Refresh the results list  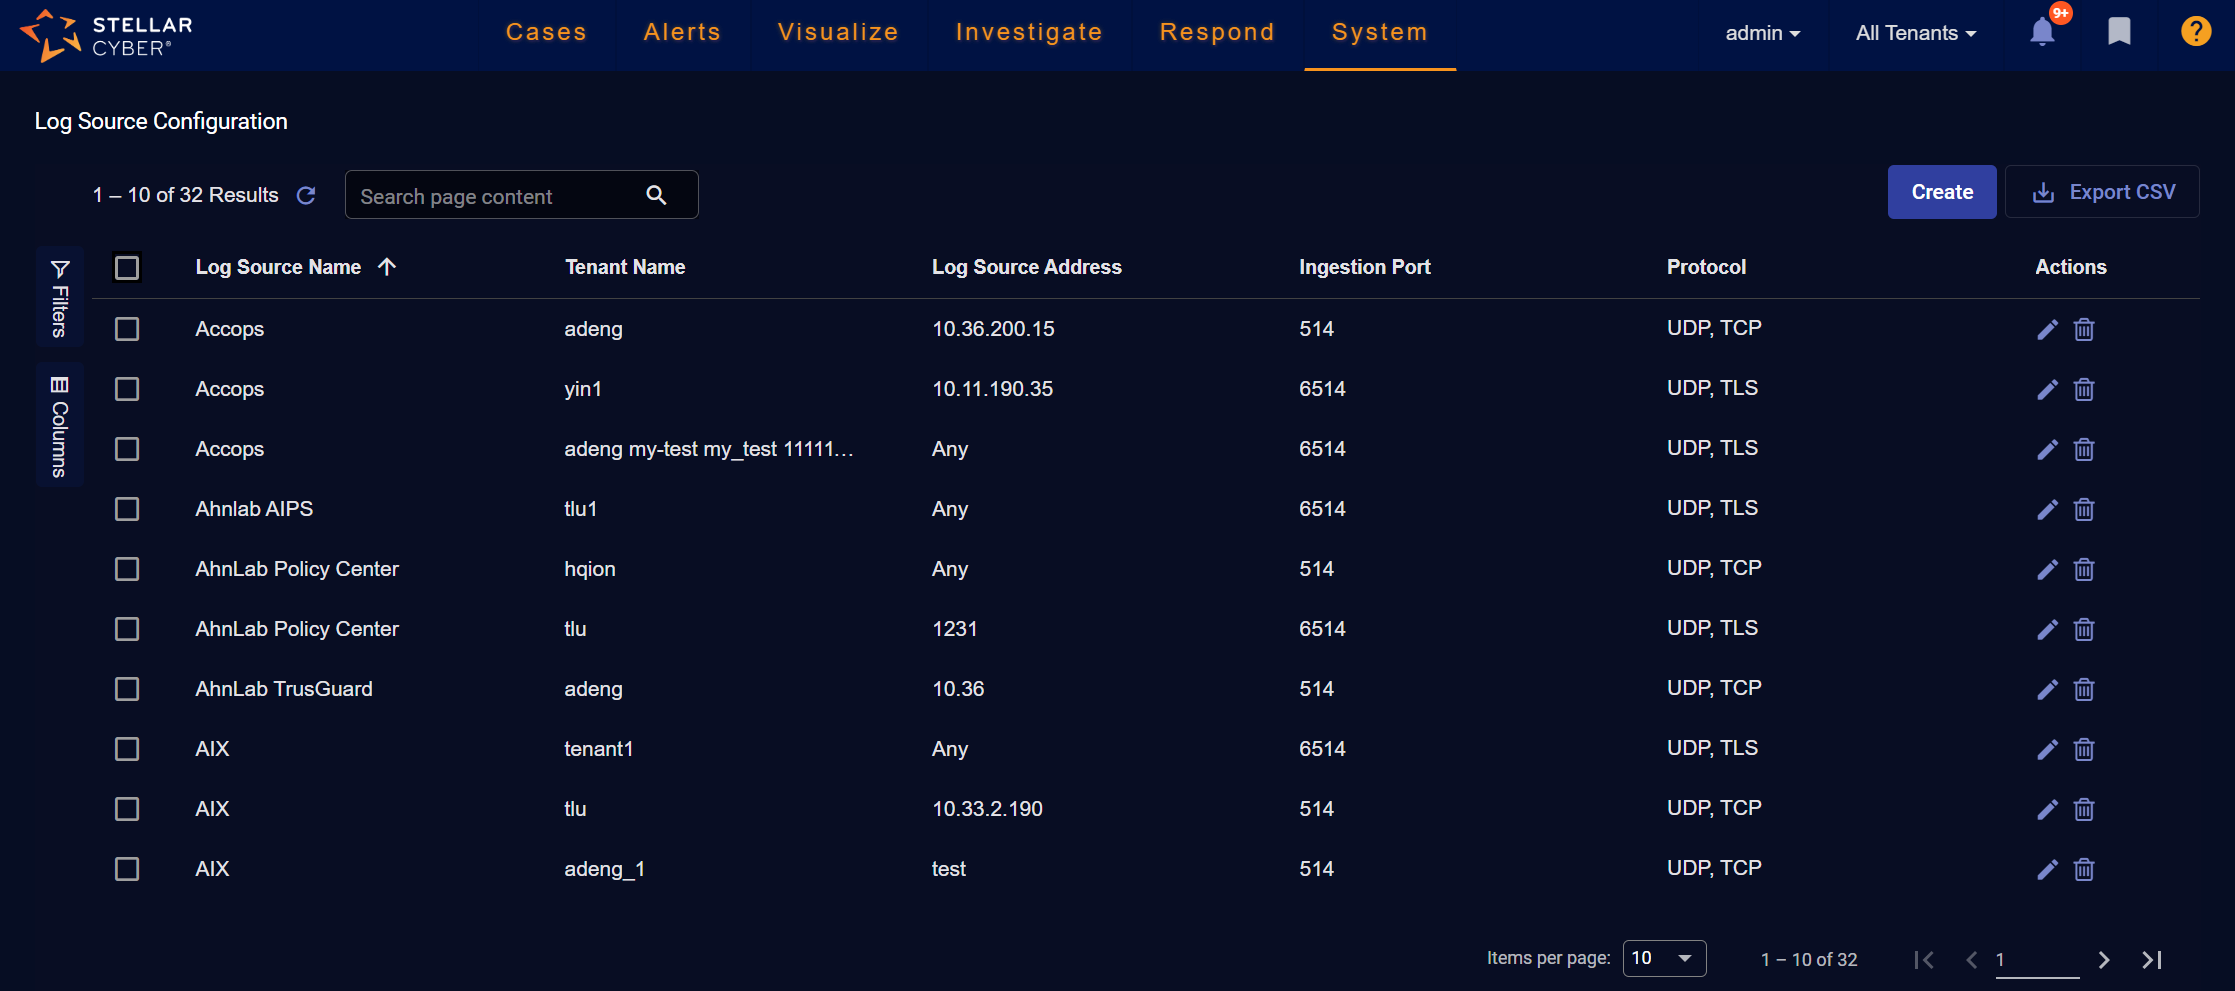click(x=306, y=195)
